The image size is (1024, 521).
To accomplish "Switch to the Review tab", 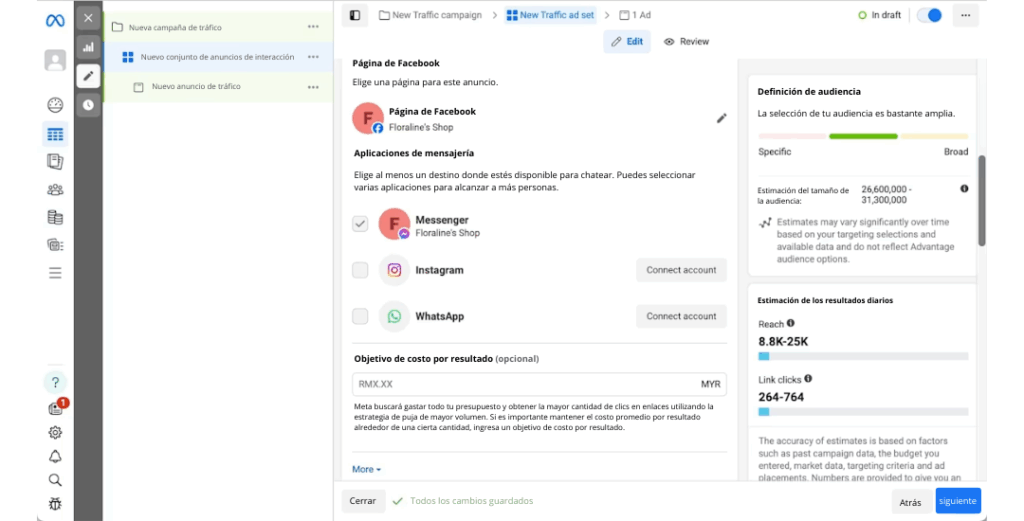I will pos(686,42).
